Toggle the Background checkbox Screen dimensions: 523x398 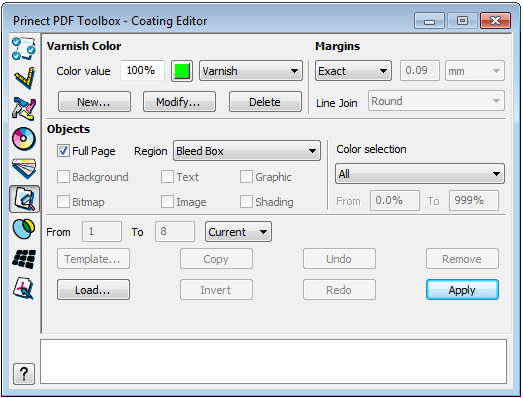[x=63, y=176]
